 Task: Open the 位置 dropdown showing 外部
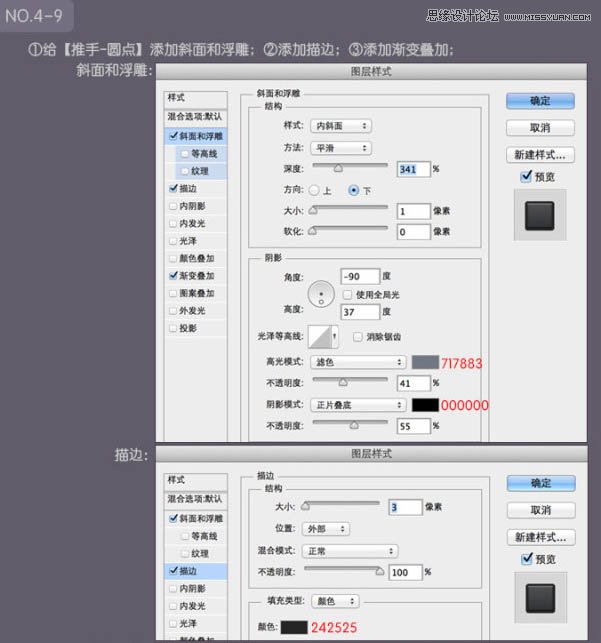point(326,529)
